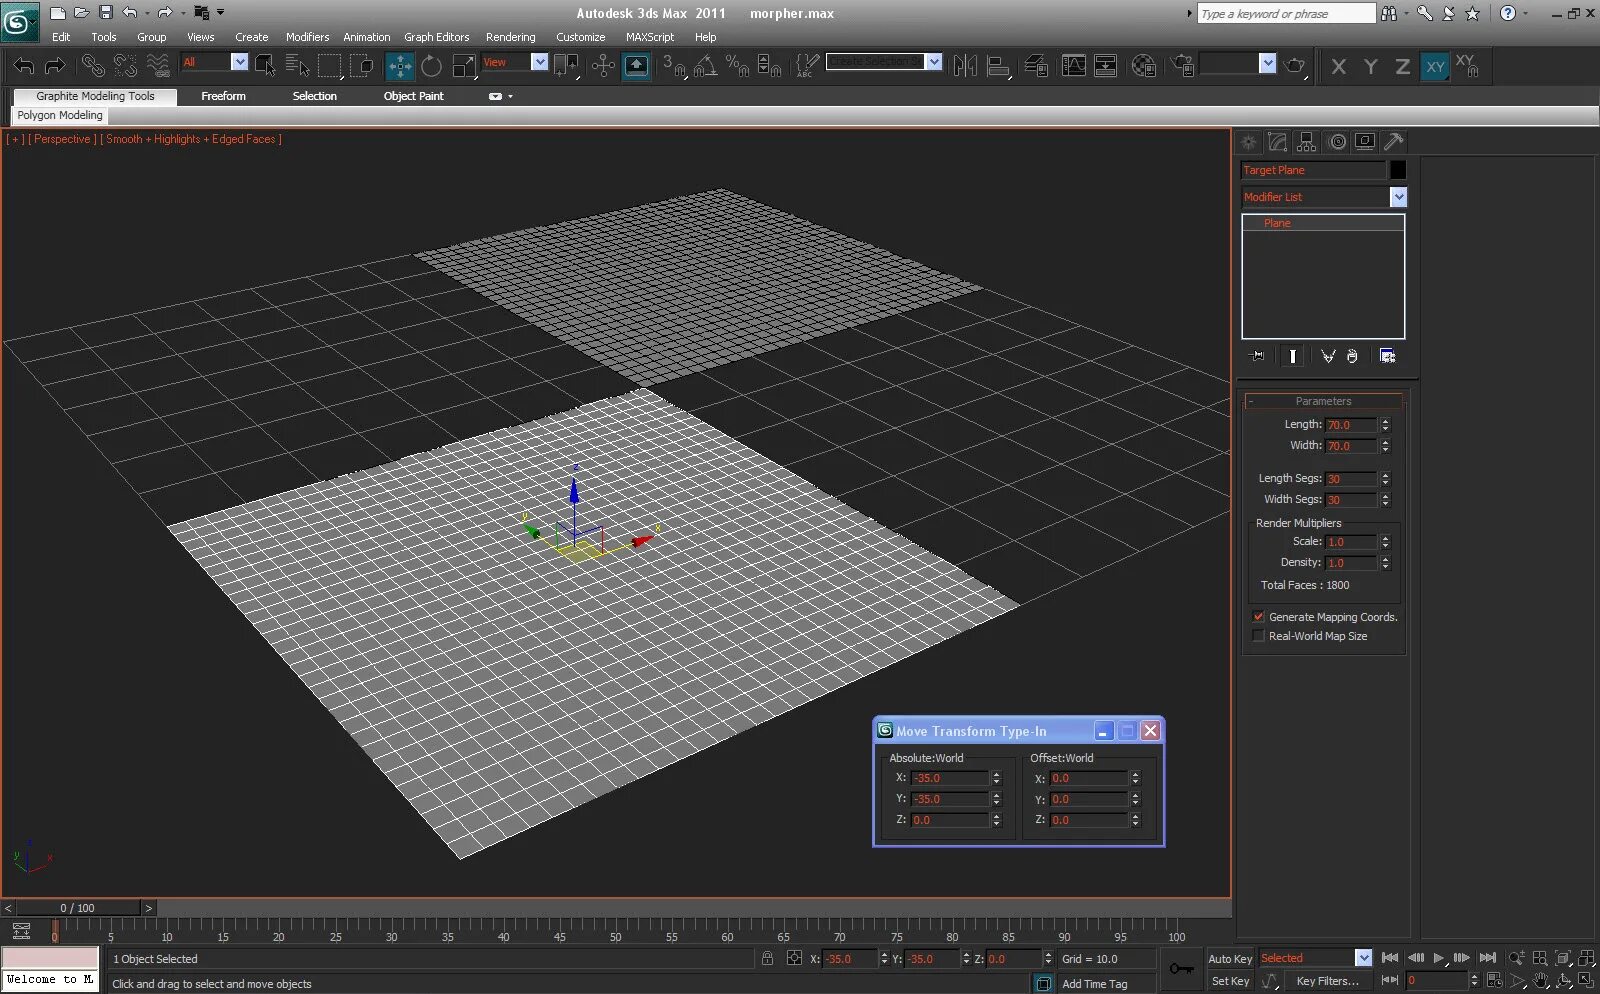
Task: Click the Length Segs input field
Action: tap(1350, 479)
